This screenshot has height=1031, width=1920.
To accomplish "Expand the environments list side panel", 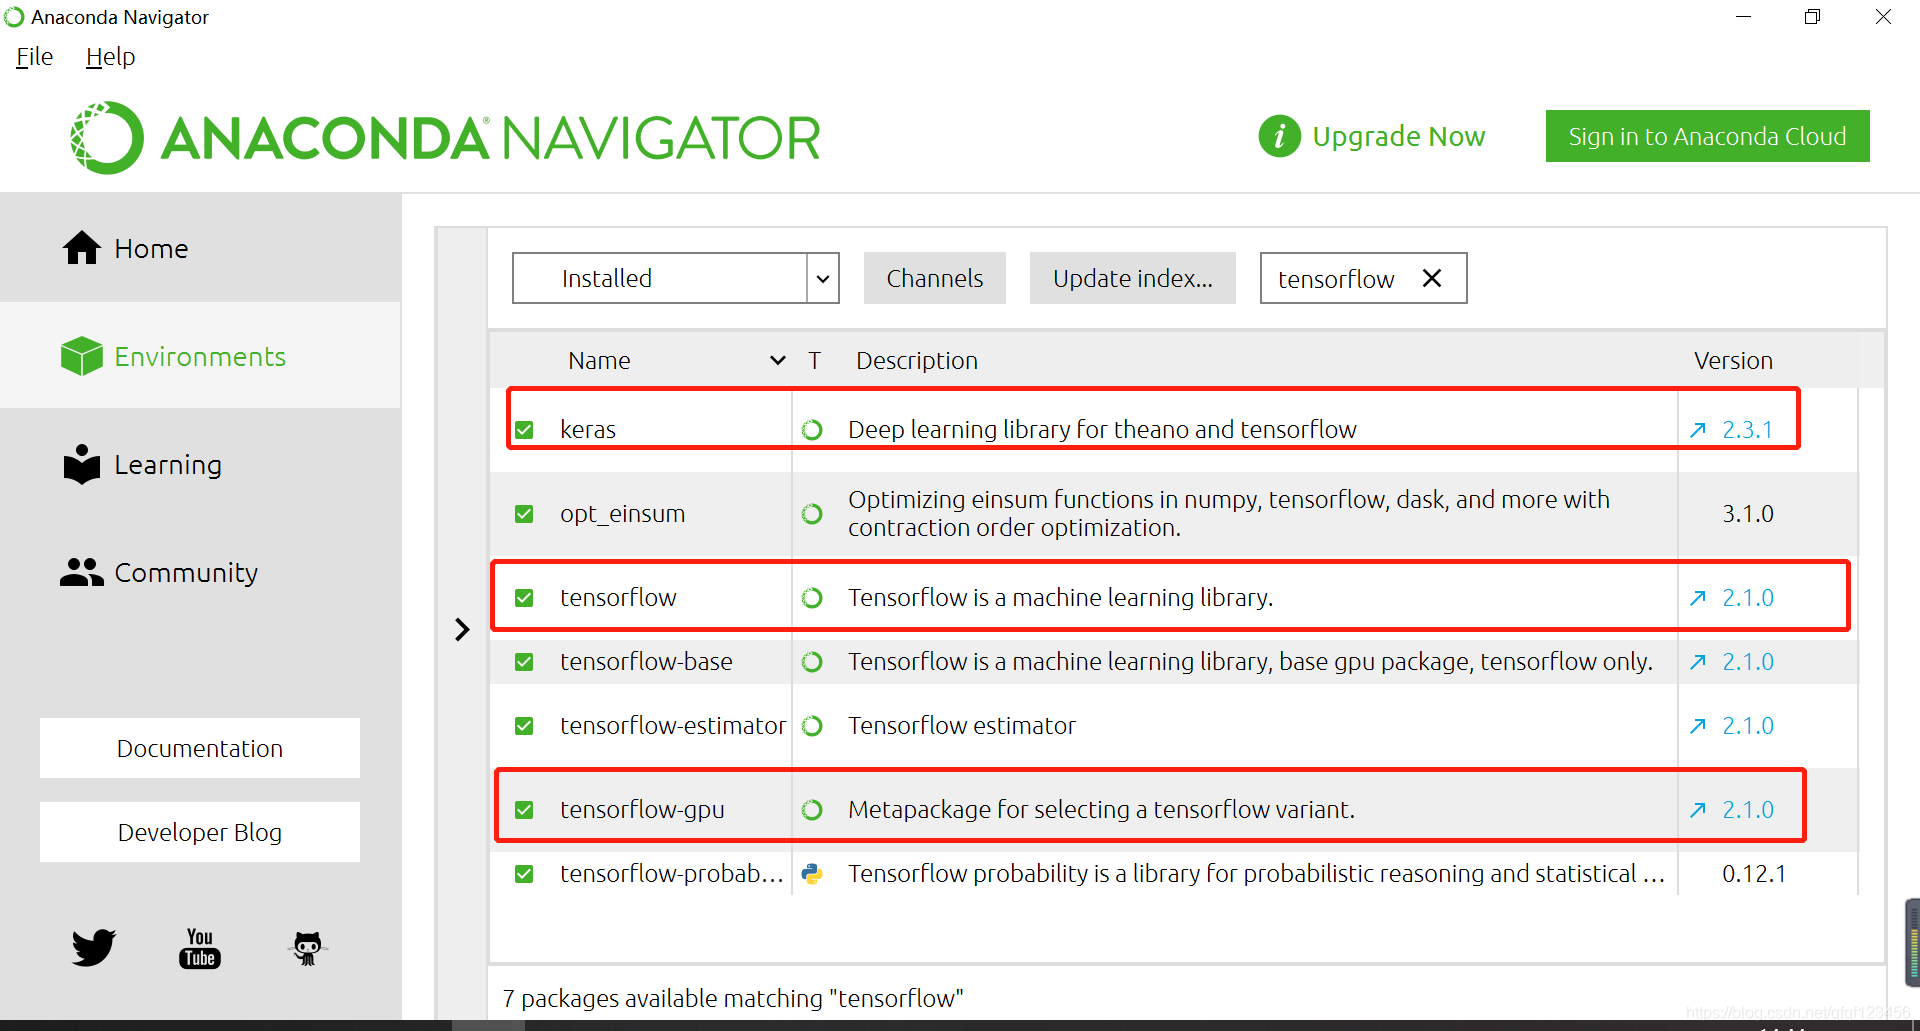I will 462,629.
